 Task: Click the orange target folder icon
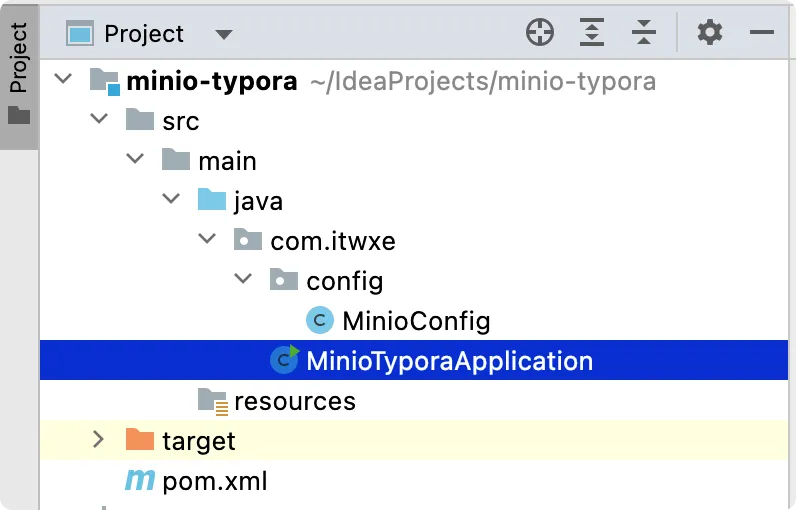[x=139, y=440]
